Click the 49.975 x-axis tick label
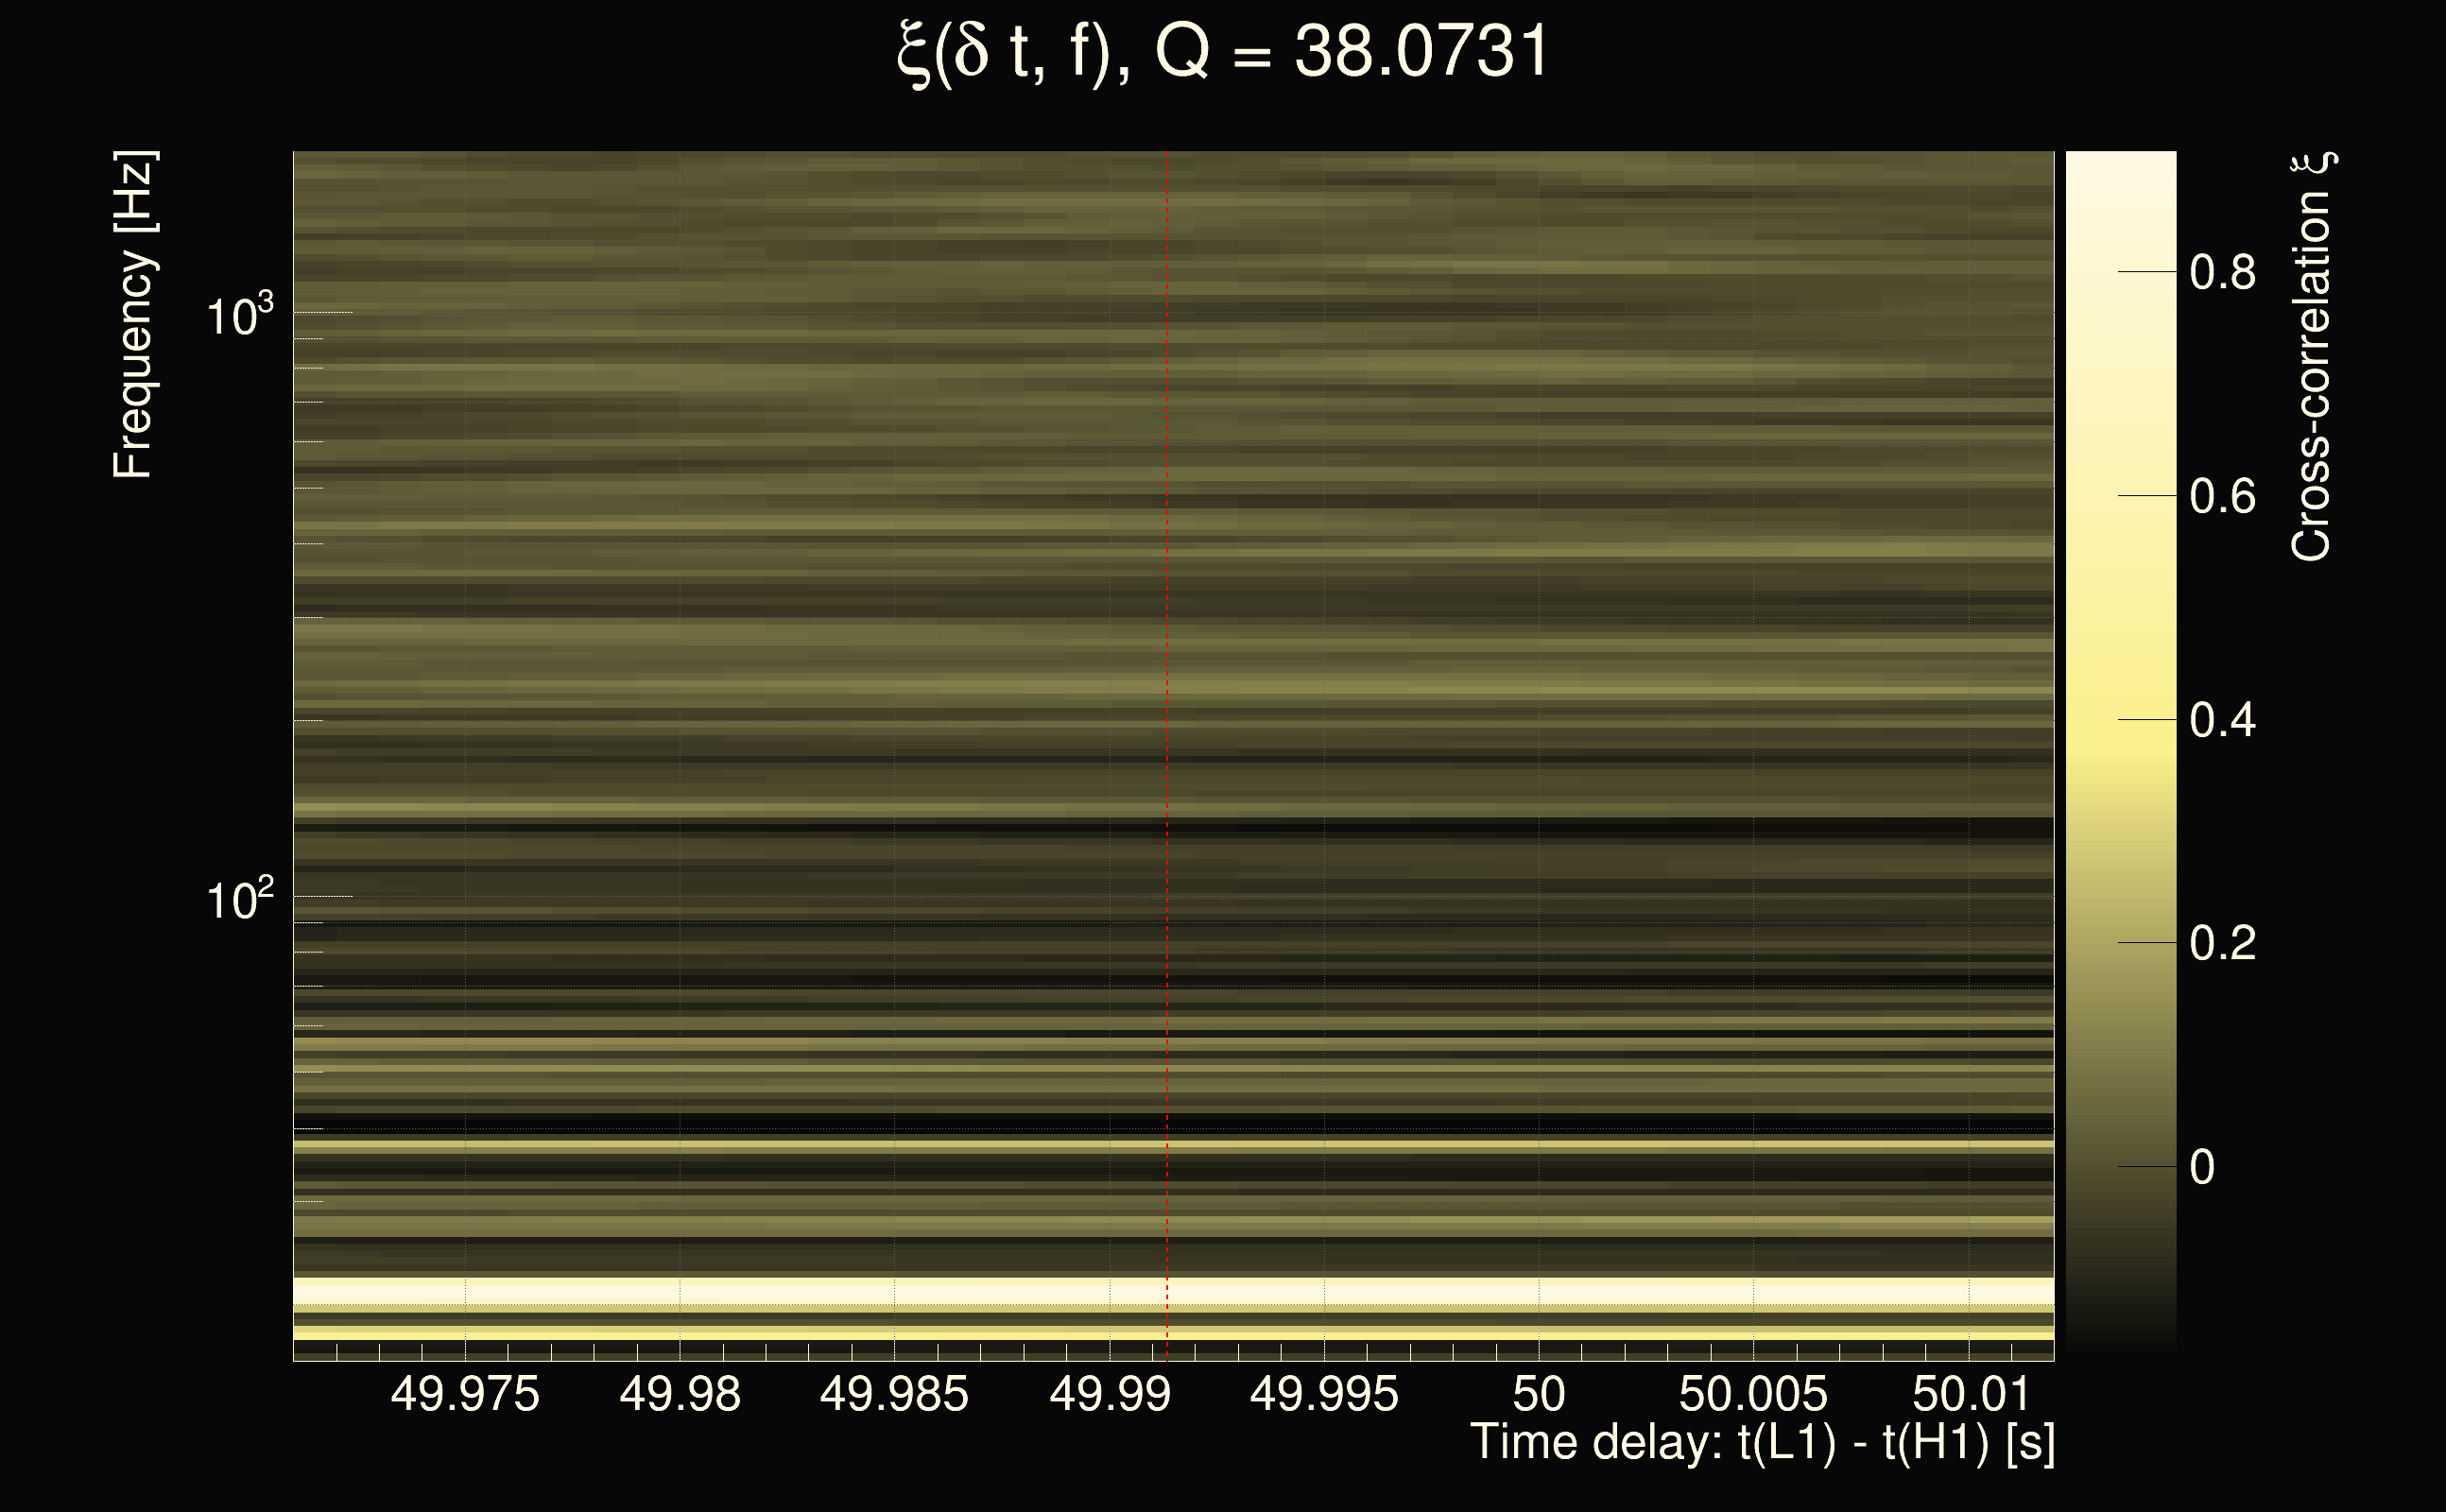 click(465, 1394)
